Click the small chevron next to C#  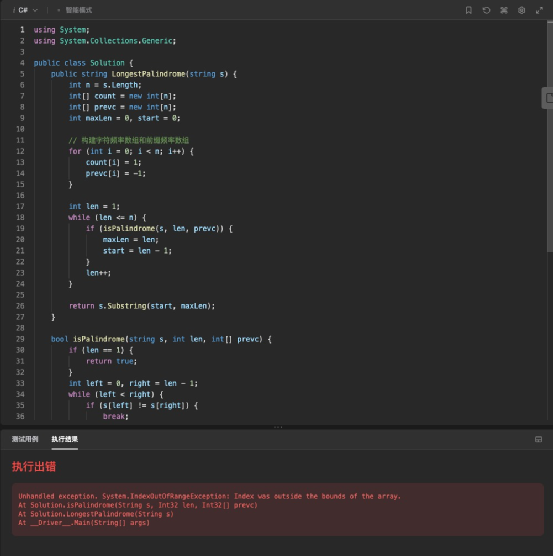[35, 10]
